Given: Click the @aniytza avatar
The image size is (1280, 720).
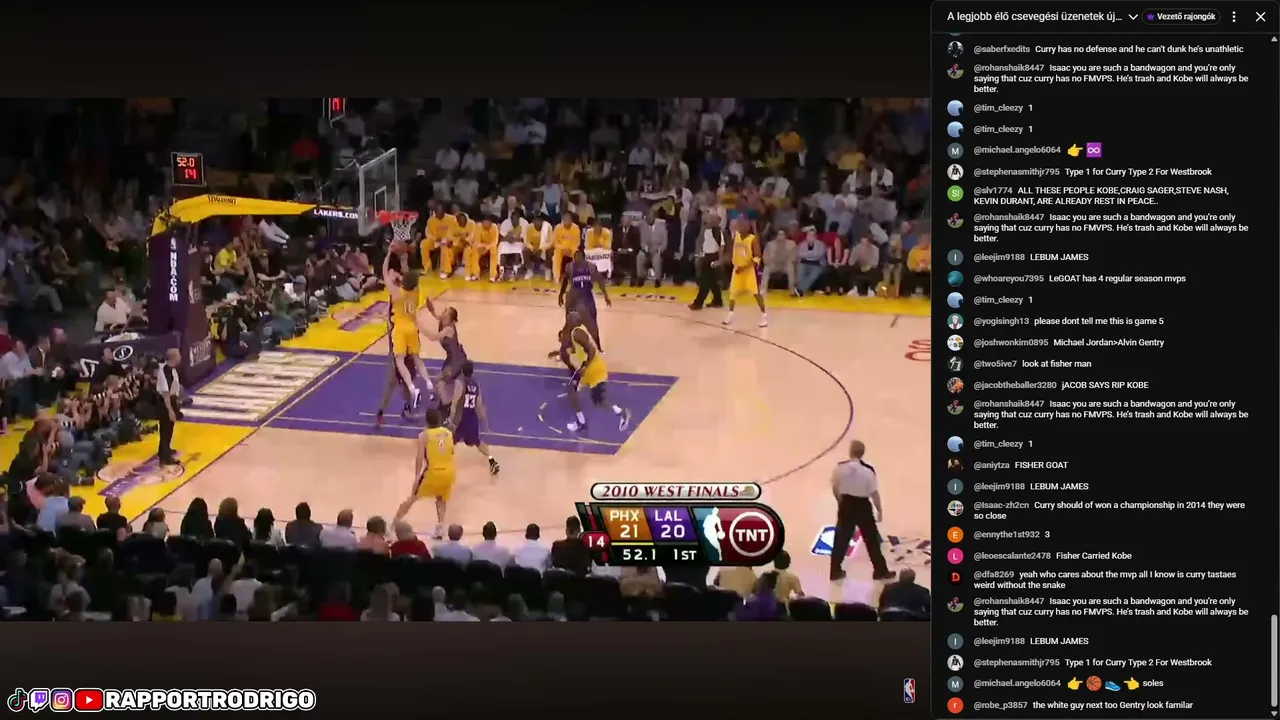Looking at the screenshot, I should pyautogui.click(x=955, y=465).
